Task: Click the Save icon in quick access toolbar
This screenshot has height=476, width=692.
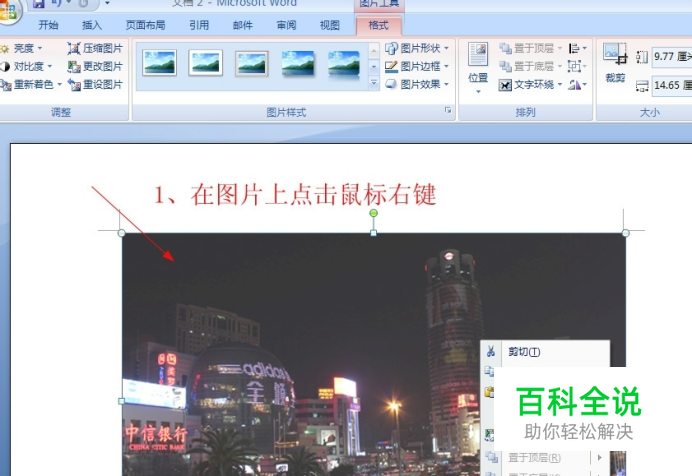Action: (x=39, y=4)
